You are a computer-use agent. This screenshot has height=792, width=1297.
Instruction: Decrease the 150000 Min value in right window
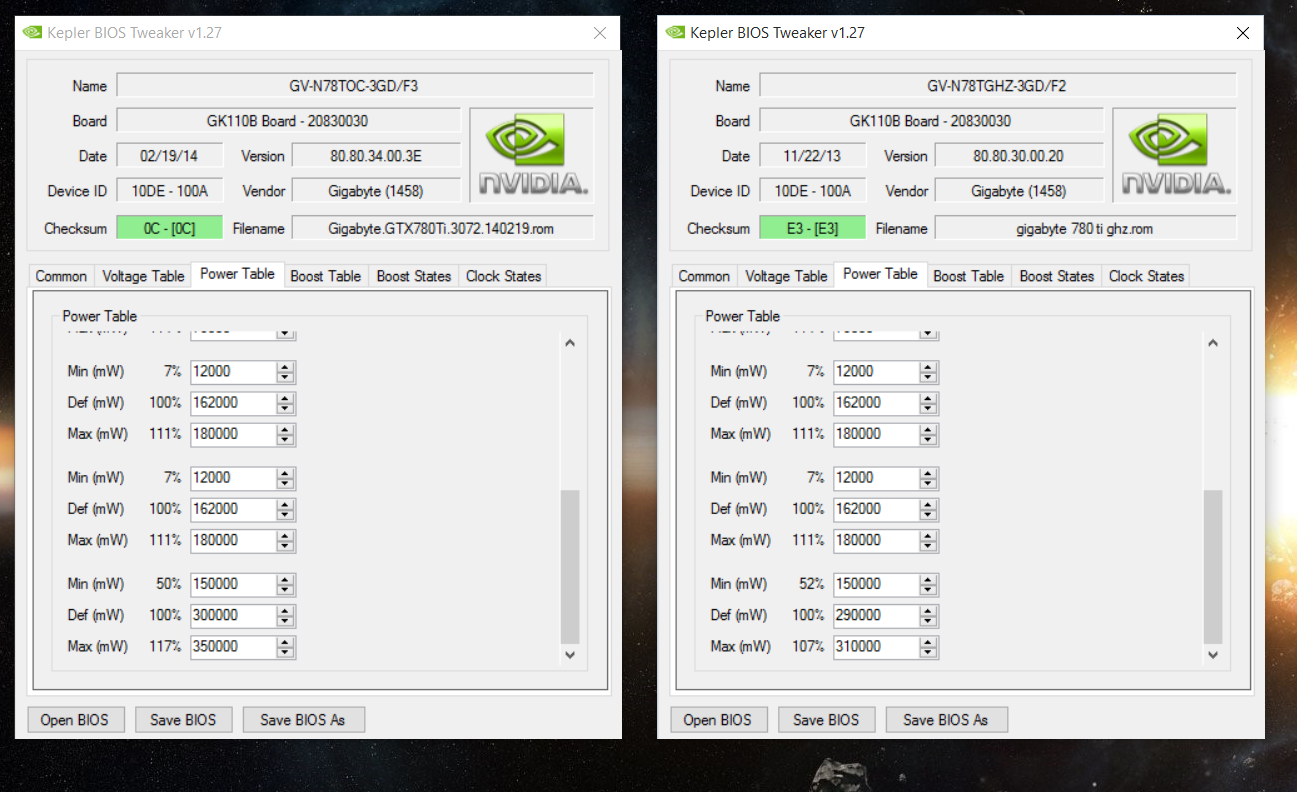click(928, 589)
